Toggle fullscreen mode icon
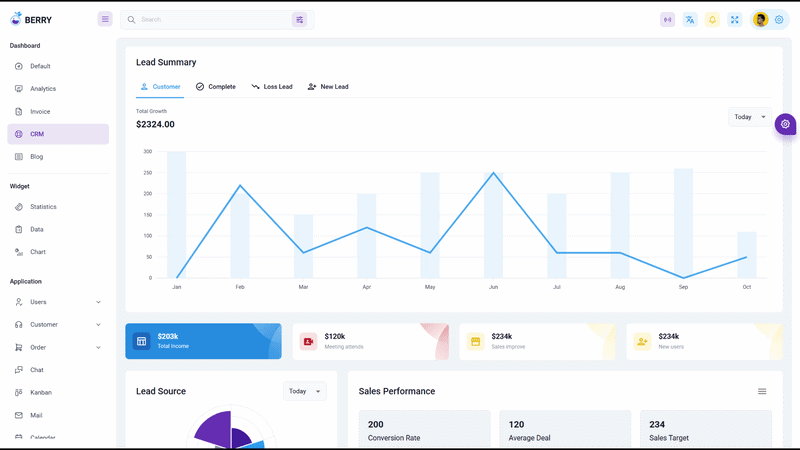The height and width of the screenshot is (450, 800). coord(735,20)
